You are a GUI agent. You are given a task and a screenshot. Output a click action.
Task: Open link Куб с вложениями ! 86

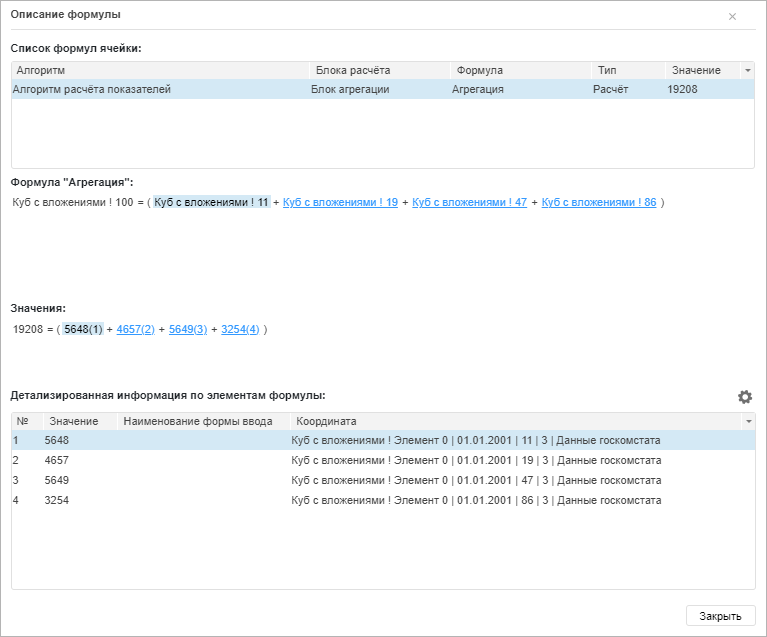pos(598,202)
